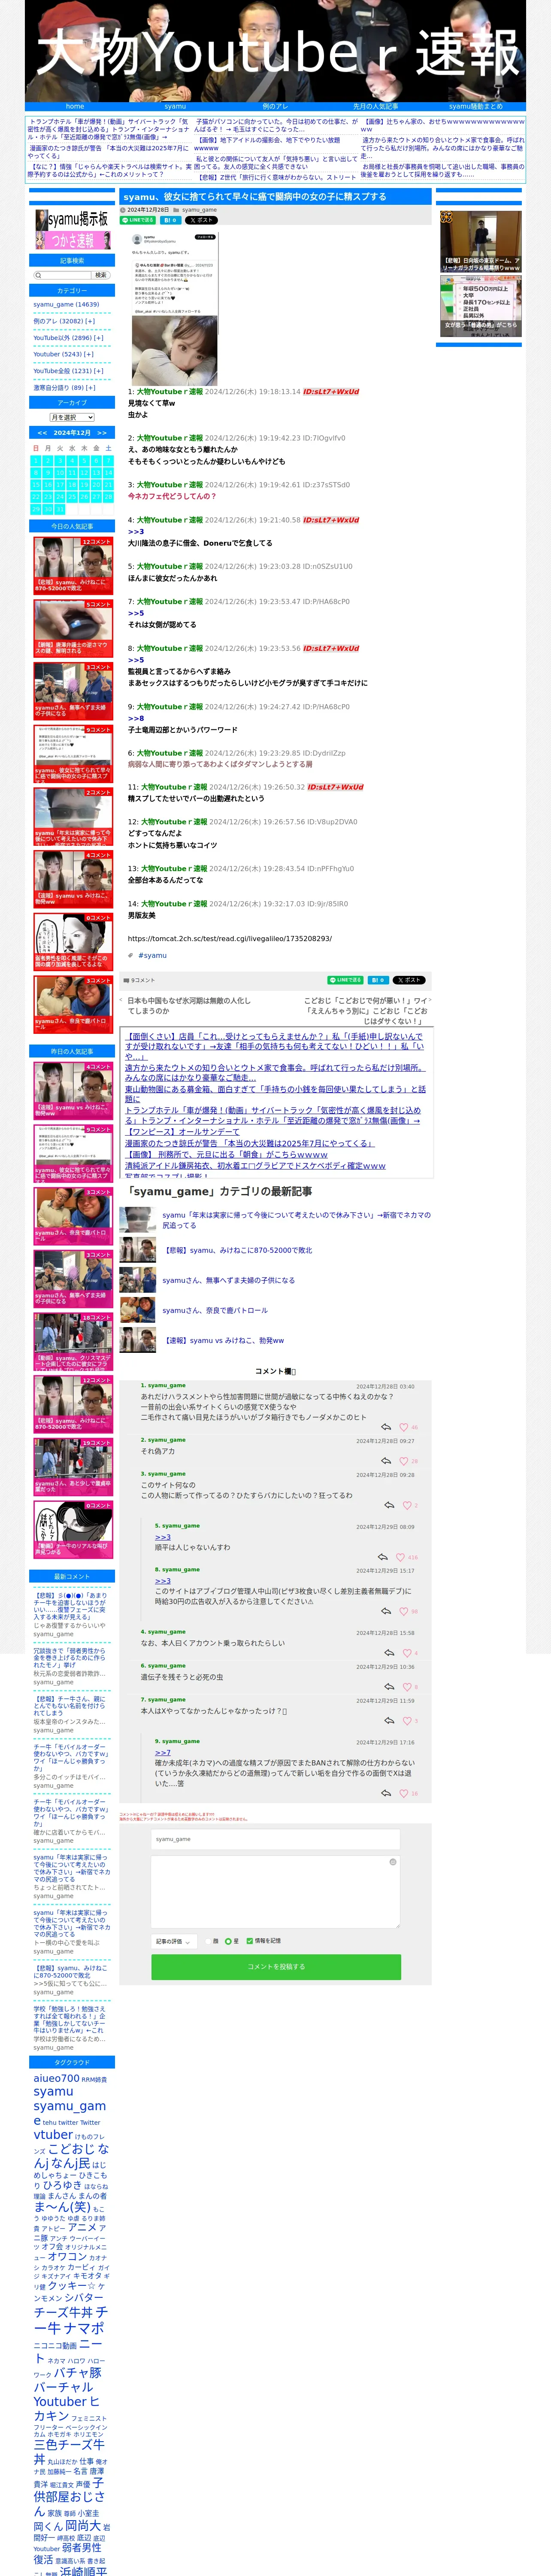This screenshot has height=2576, width=551.
Task: Like comment 1 with 46 hearts
Action: [404, 1427]
